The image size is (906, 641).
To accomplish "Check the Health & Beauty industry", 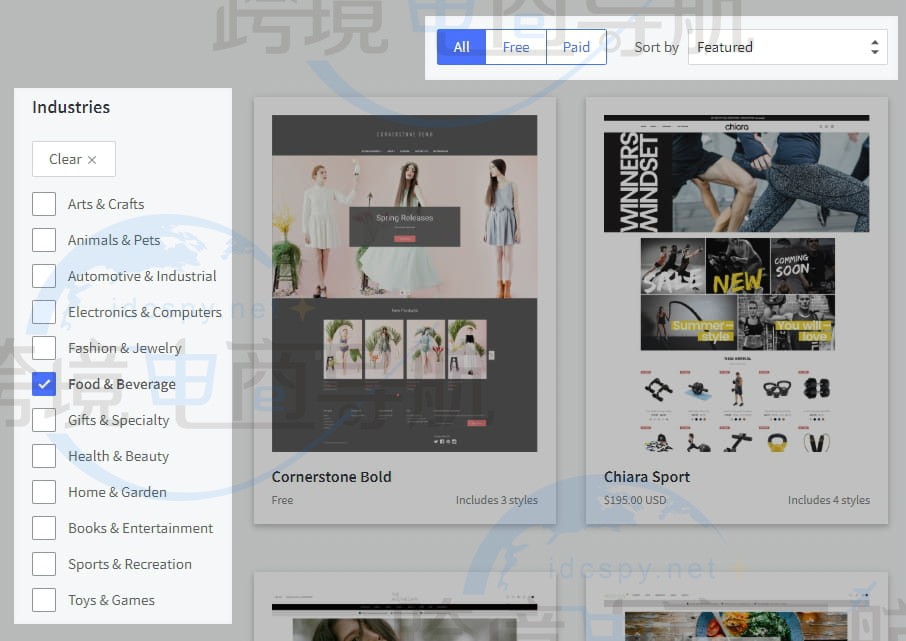I will (43, 456).
